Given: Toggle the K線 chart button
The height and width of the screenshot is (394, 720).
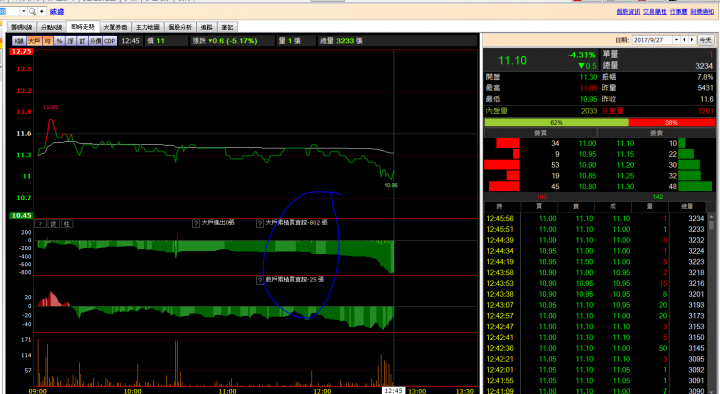Looking at the screenshot, I should pyautogui.click(x=19, y=41).
